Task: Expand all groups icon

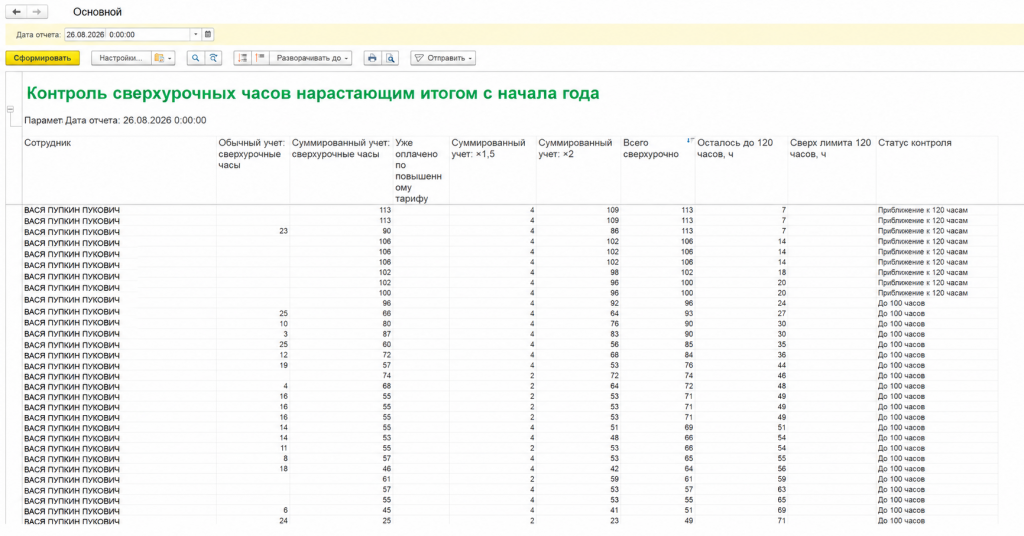Action: [x=260, y=58]
